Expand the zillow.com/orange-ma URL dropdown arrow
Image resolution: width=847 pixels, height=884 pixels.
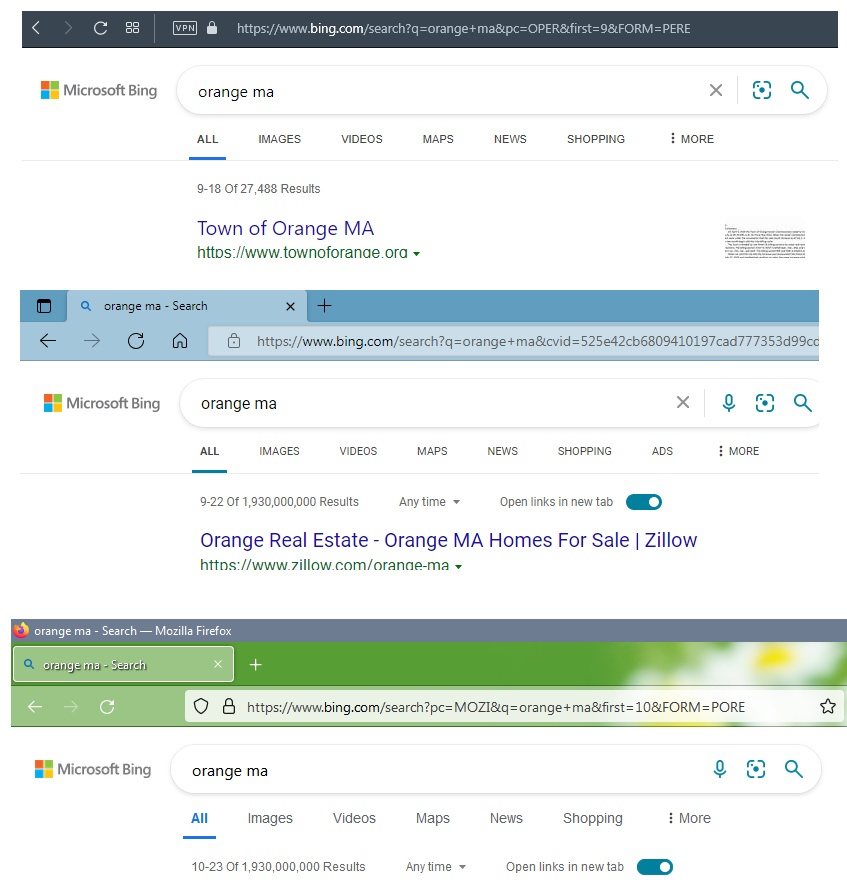tap(458, 567)
